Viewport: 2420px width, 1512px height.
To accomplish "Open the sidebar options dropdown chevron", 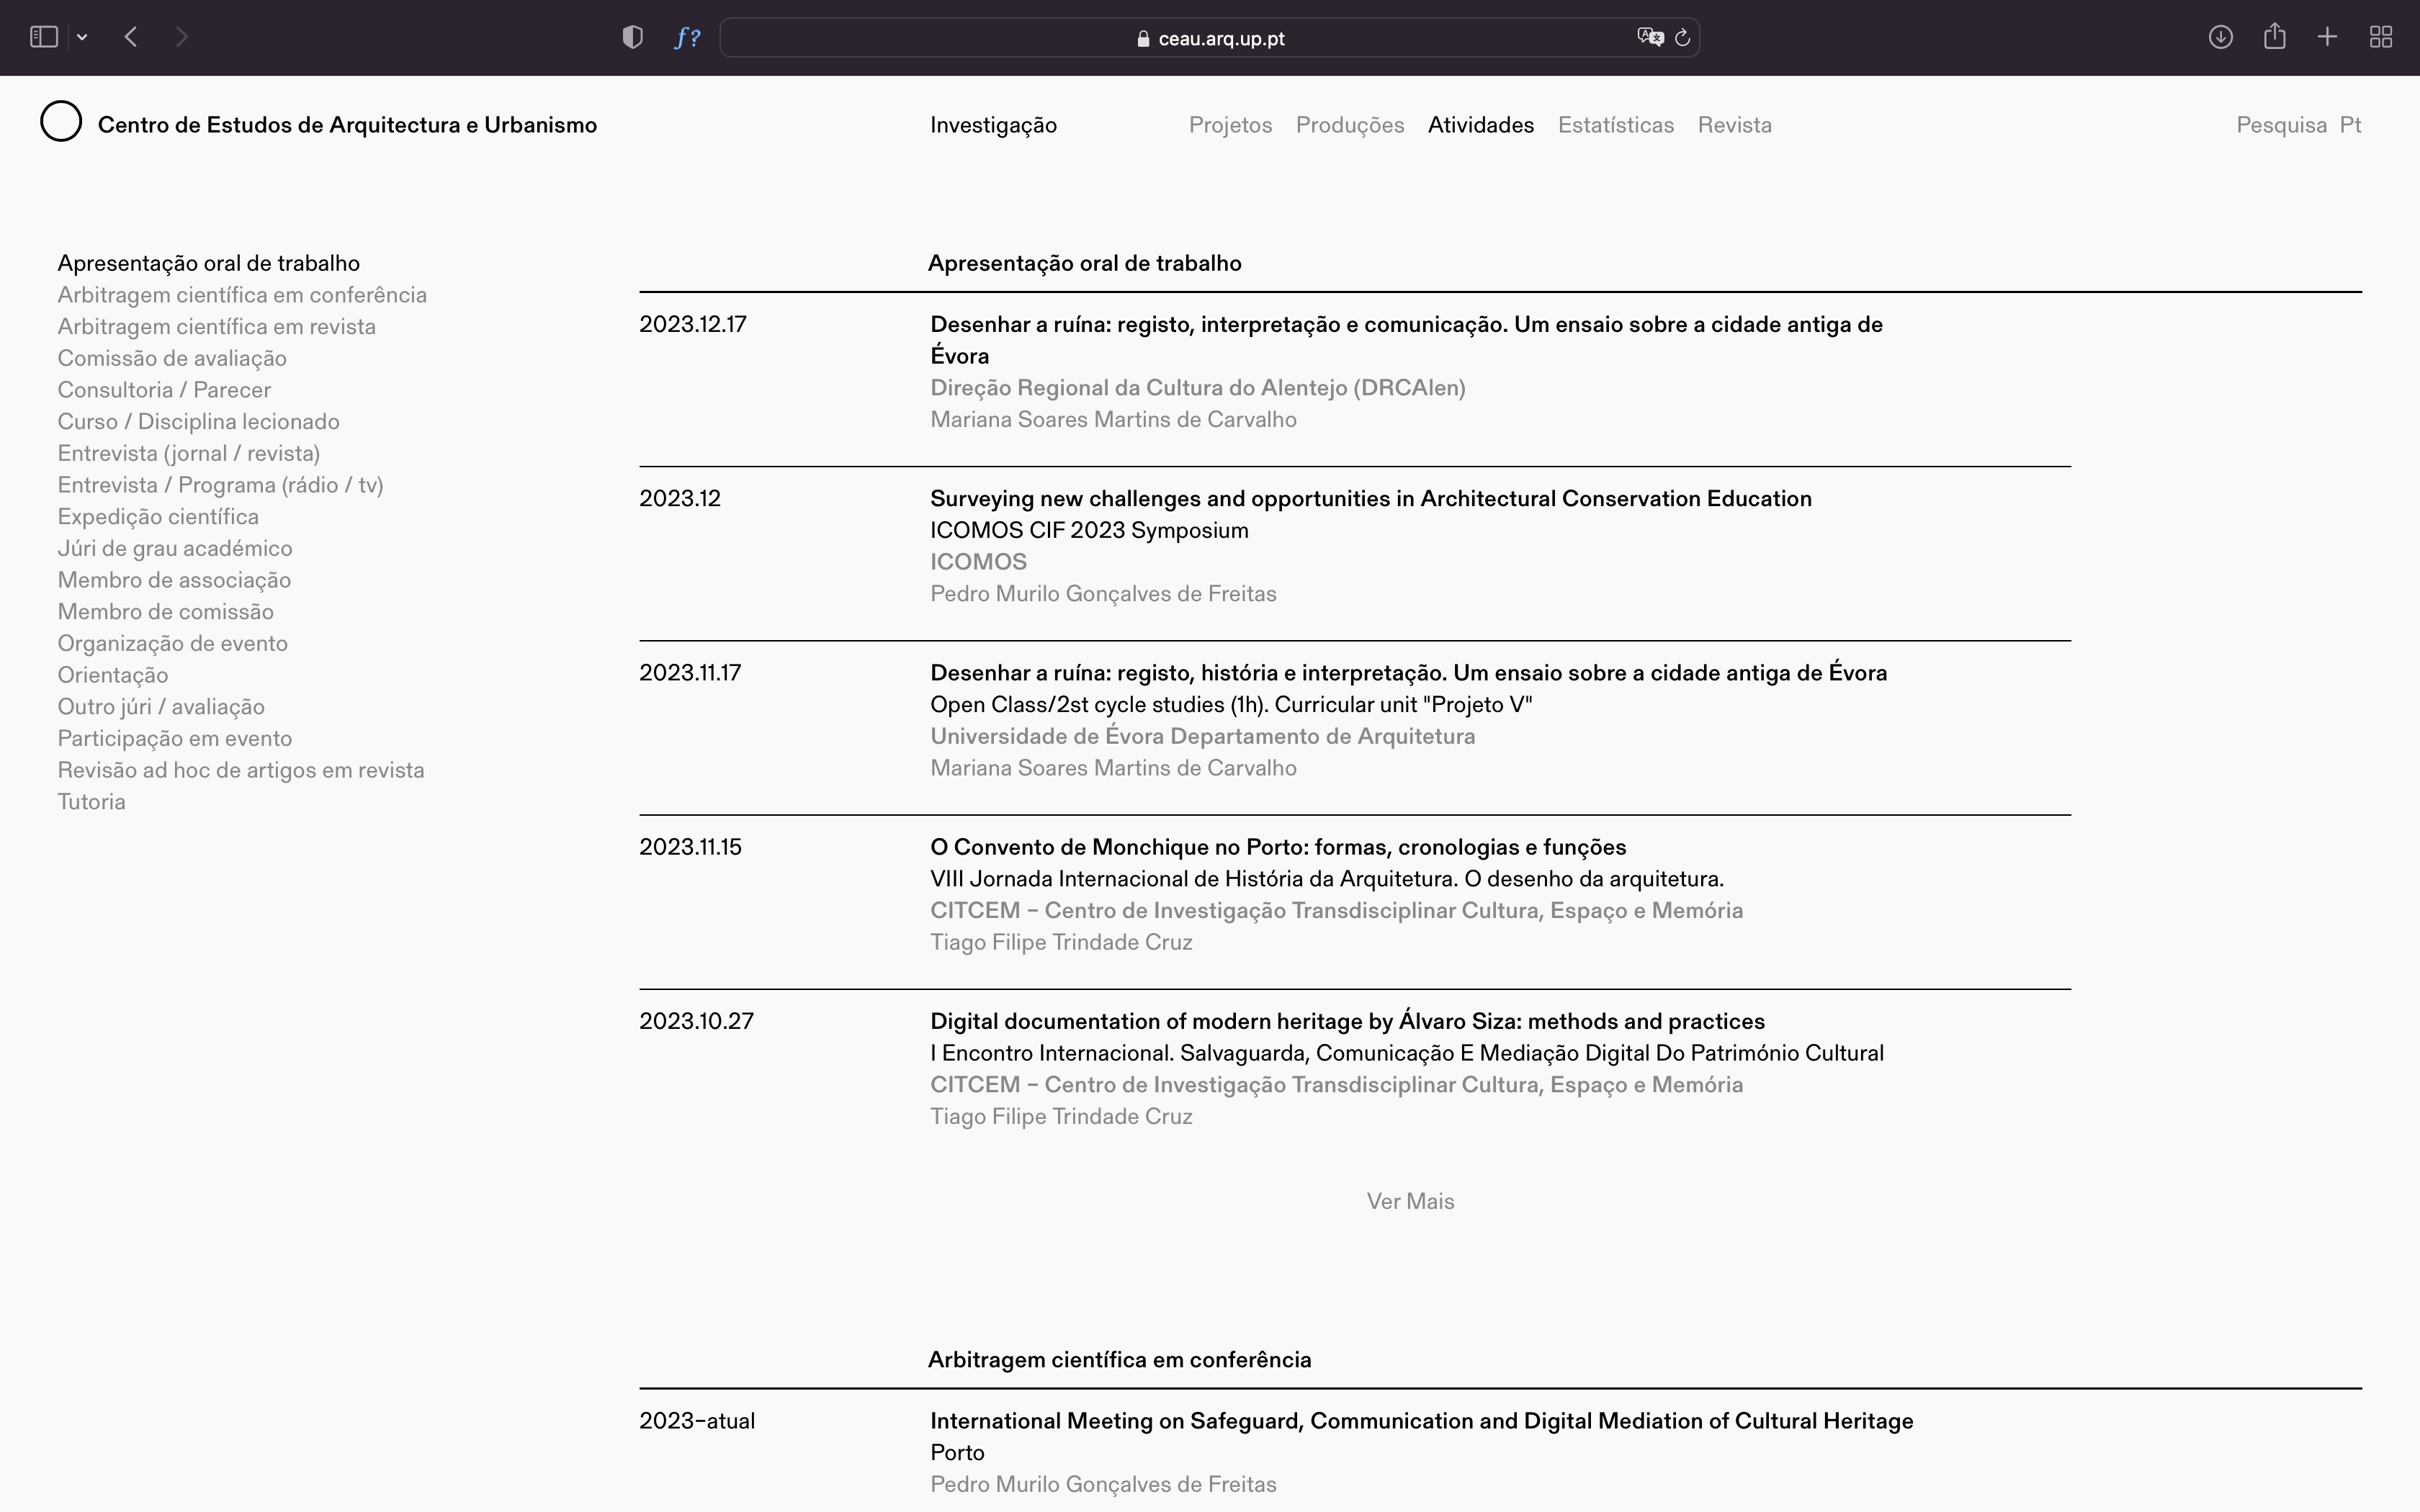I will [82, 37].
